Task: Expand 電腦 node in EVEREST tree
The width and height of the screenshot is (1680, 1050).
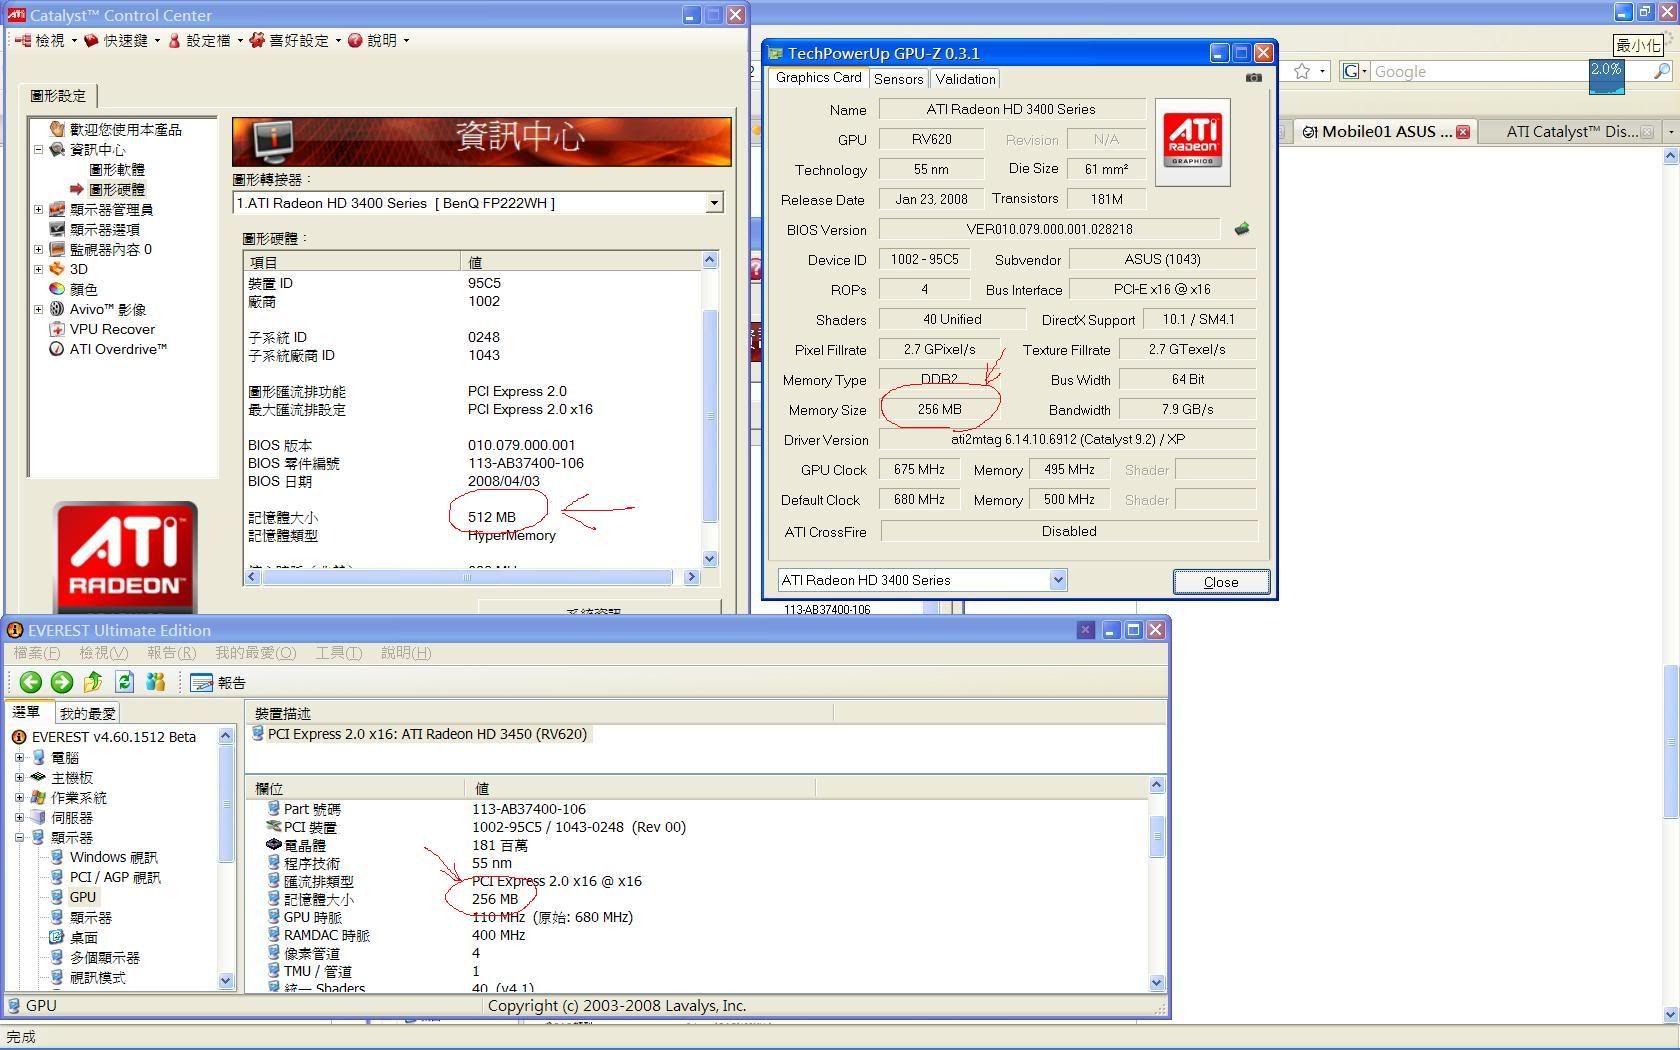Action: pyautogui.click(x=19, y=757)
